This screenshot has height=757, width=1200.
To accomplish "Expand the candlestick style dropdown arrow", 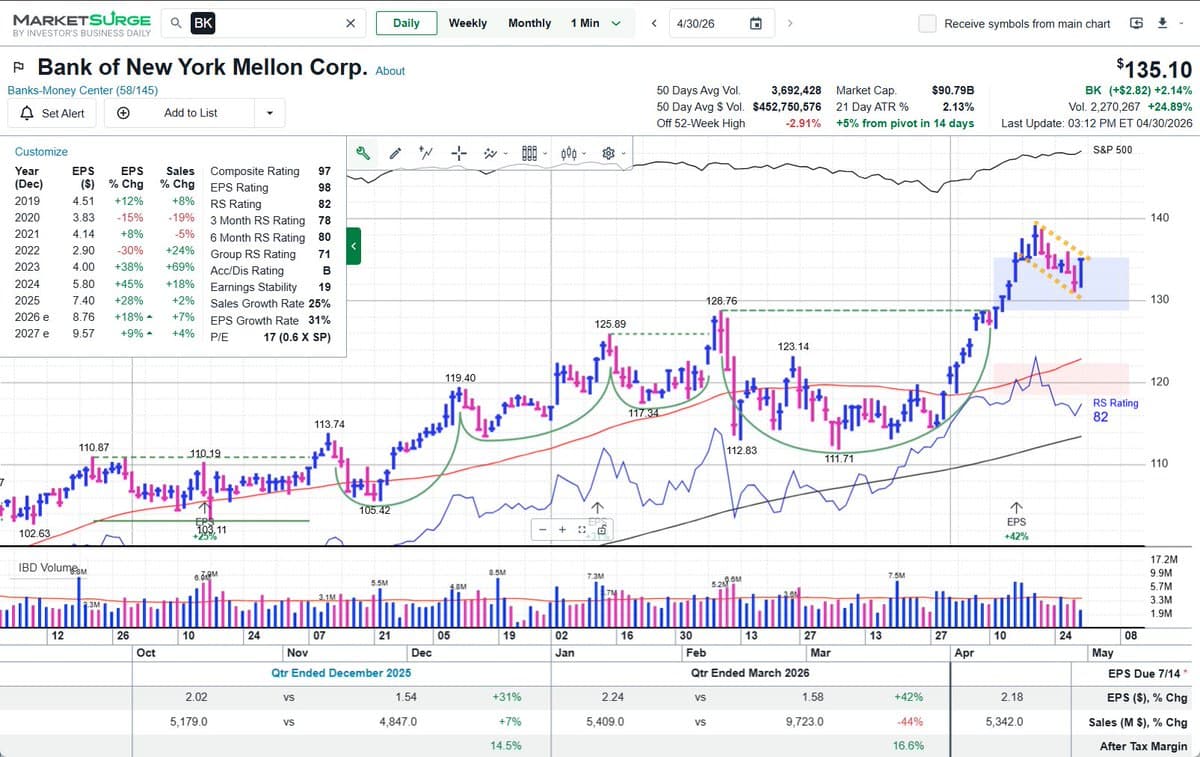I will tap(584, 154).
